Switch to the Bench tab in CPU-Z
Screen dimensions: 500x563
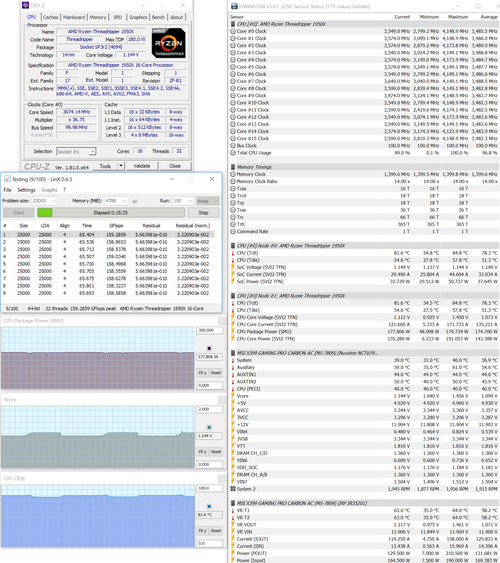tap(158, 17)
